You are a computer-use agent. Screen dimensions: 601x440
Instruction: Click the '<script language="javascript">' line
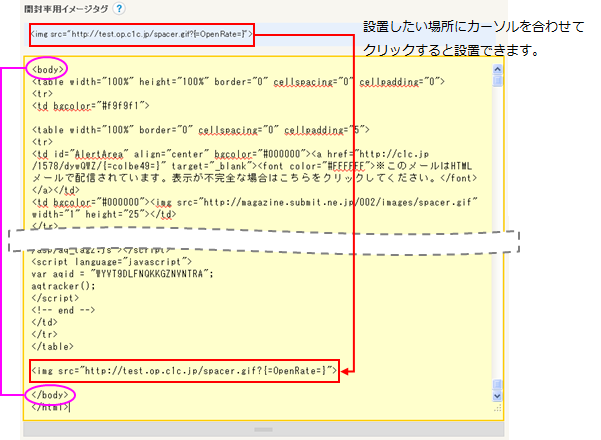(x=112, y=262)
